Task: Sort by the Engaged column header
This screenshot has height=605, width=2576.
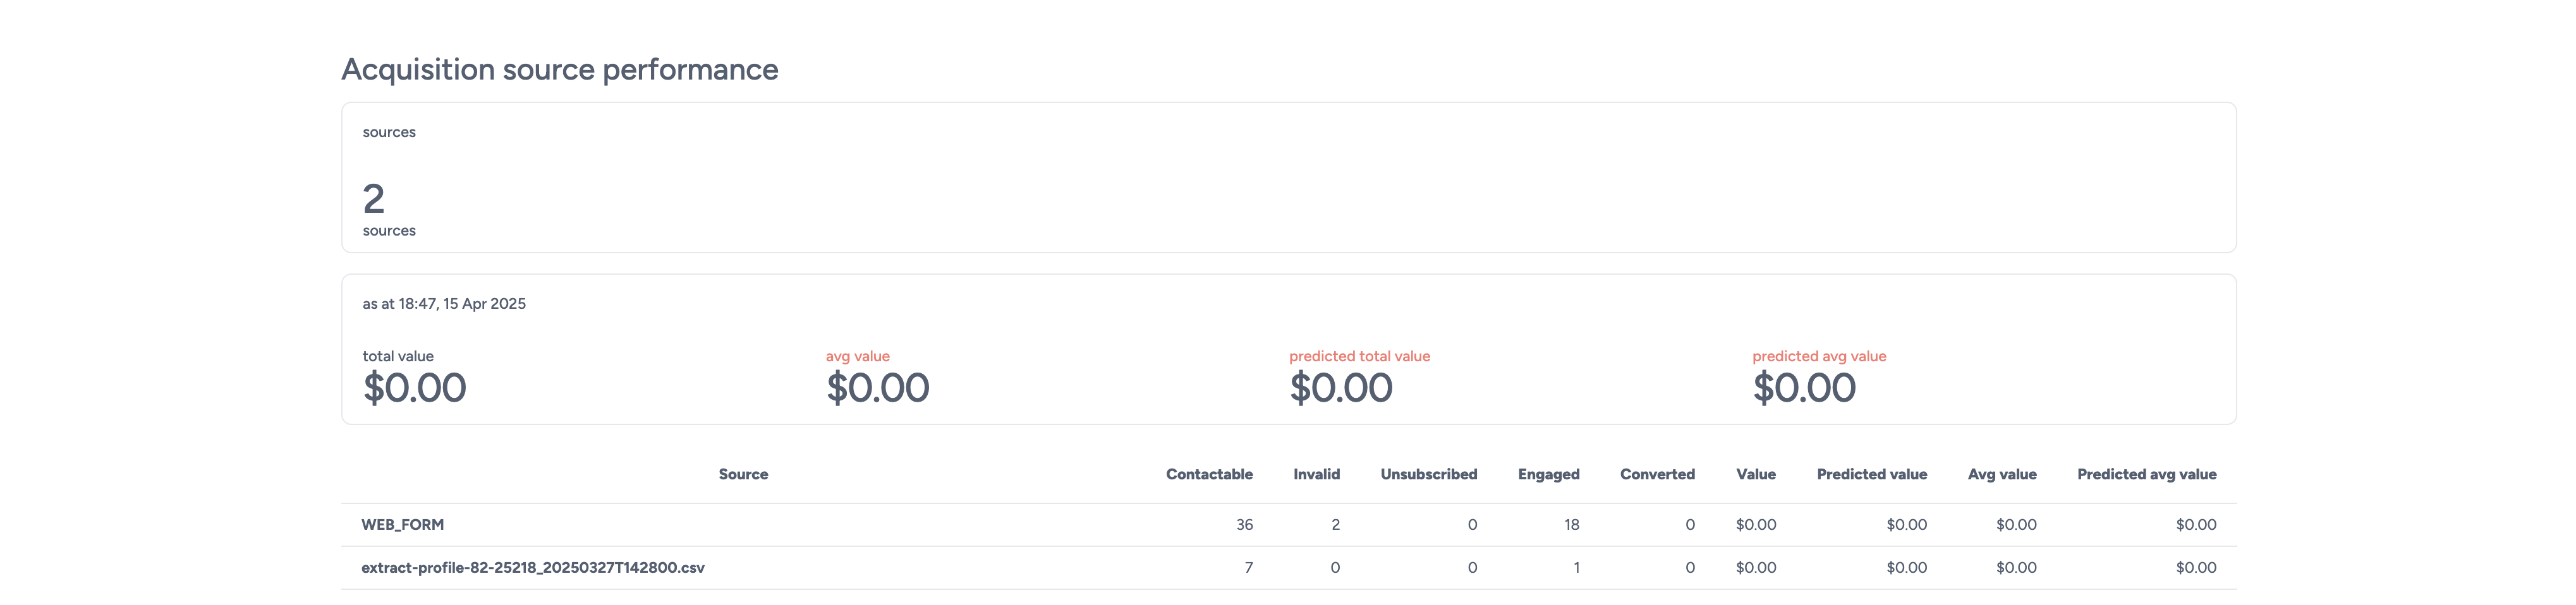Action: coord(1549,474)
